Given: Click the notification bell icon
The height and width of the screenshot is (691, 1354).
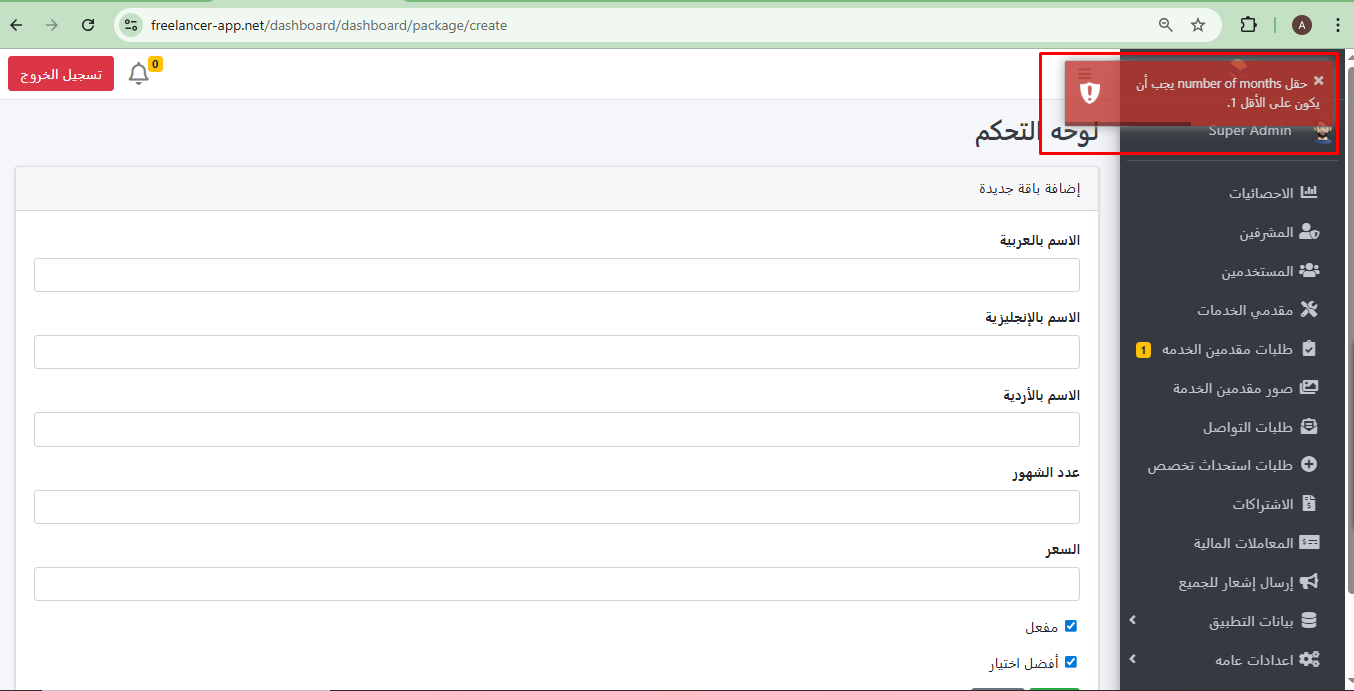Looking at the screenshot, I should [139, 74].
